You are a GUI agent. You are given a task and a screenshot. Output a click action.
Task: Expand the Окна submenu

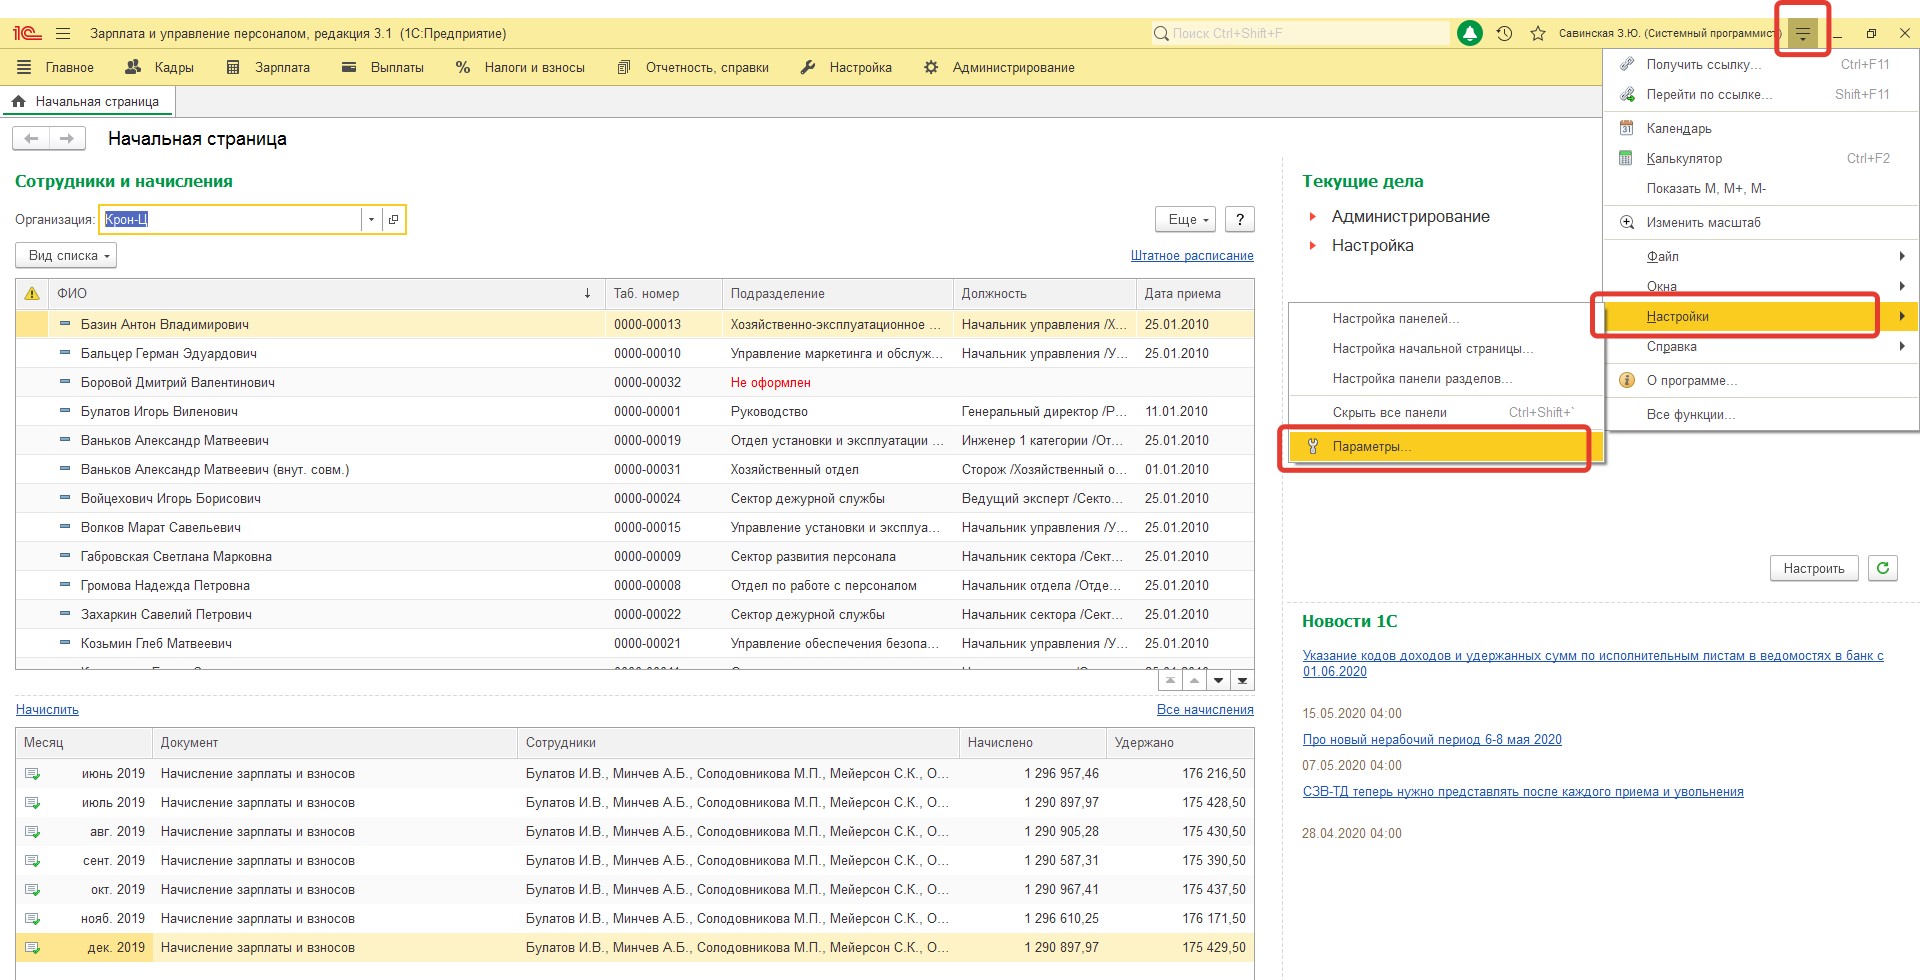coord(1761,286)
